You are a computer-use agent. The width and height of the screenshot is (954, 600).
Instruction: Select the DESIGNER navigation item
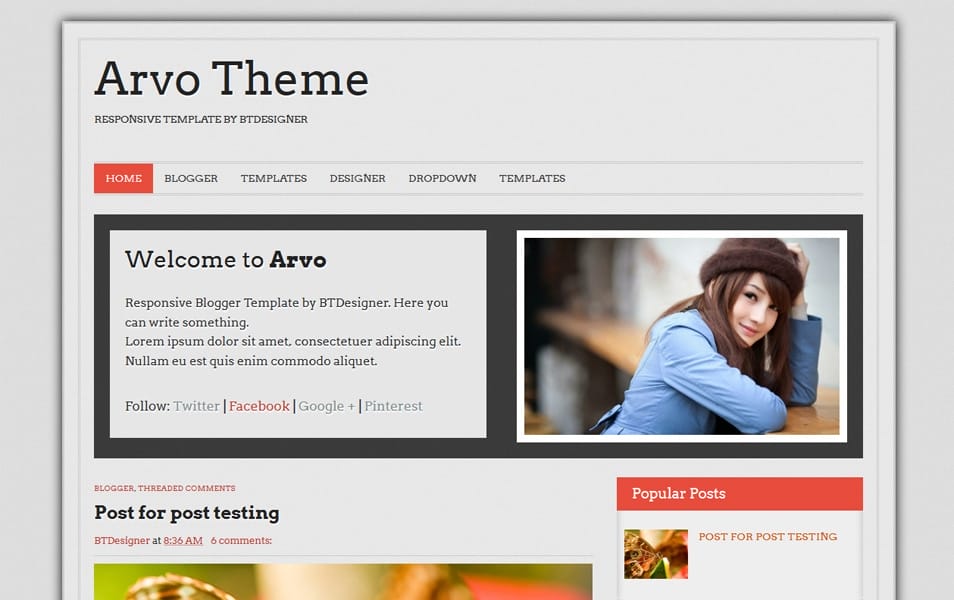click(356, 178)
